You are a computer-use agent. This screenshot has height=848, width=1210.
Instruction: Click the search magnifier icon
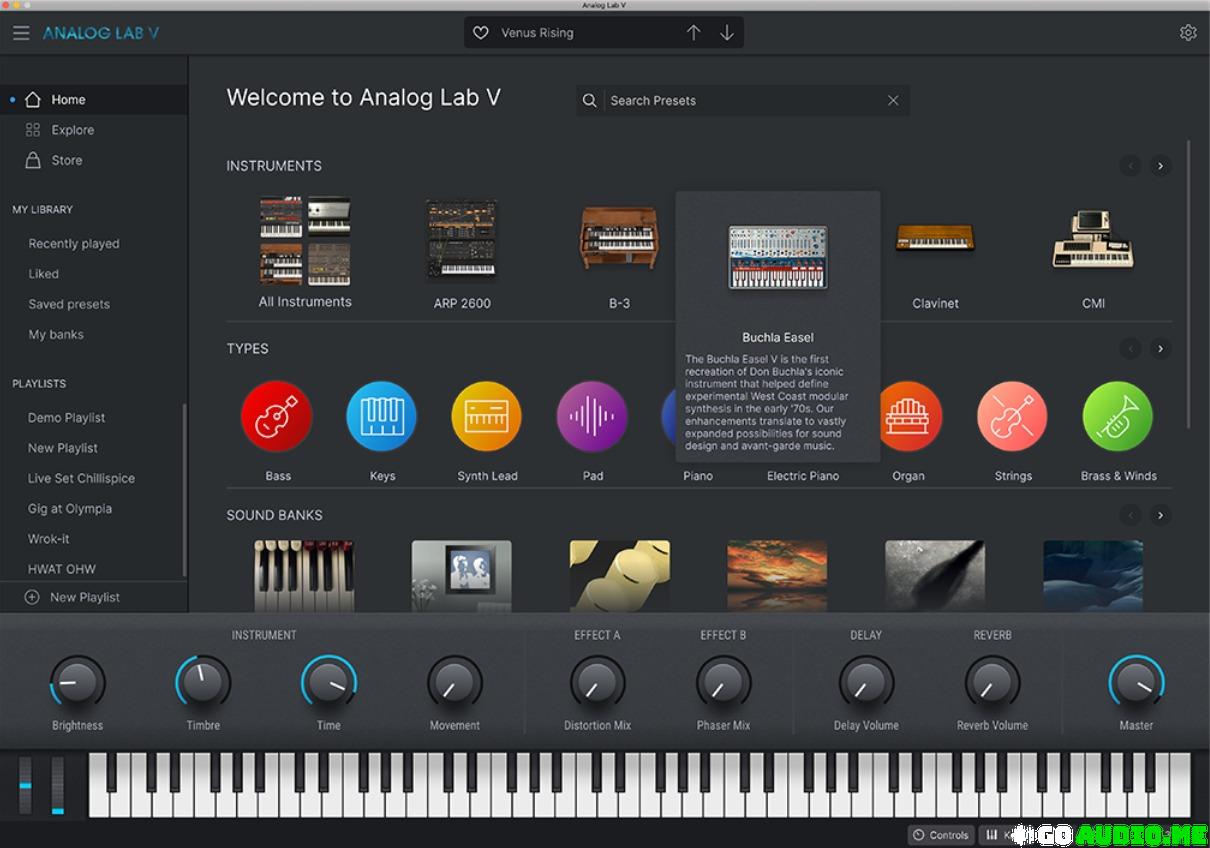[x=590, y=100]
